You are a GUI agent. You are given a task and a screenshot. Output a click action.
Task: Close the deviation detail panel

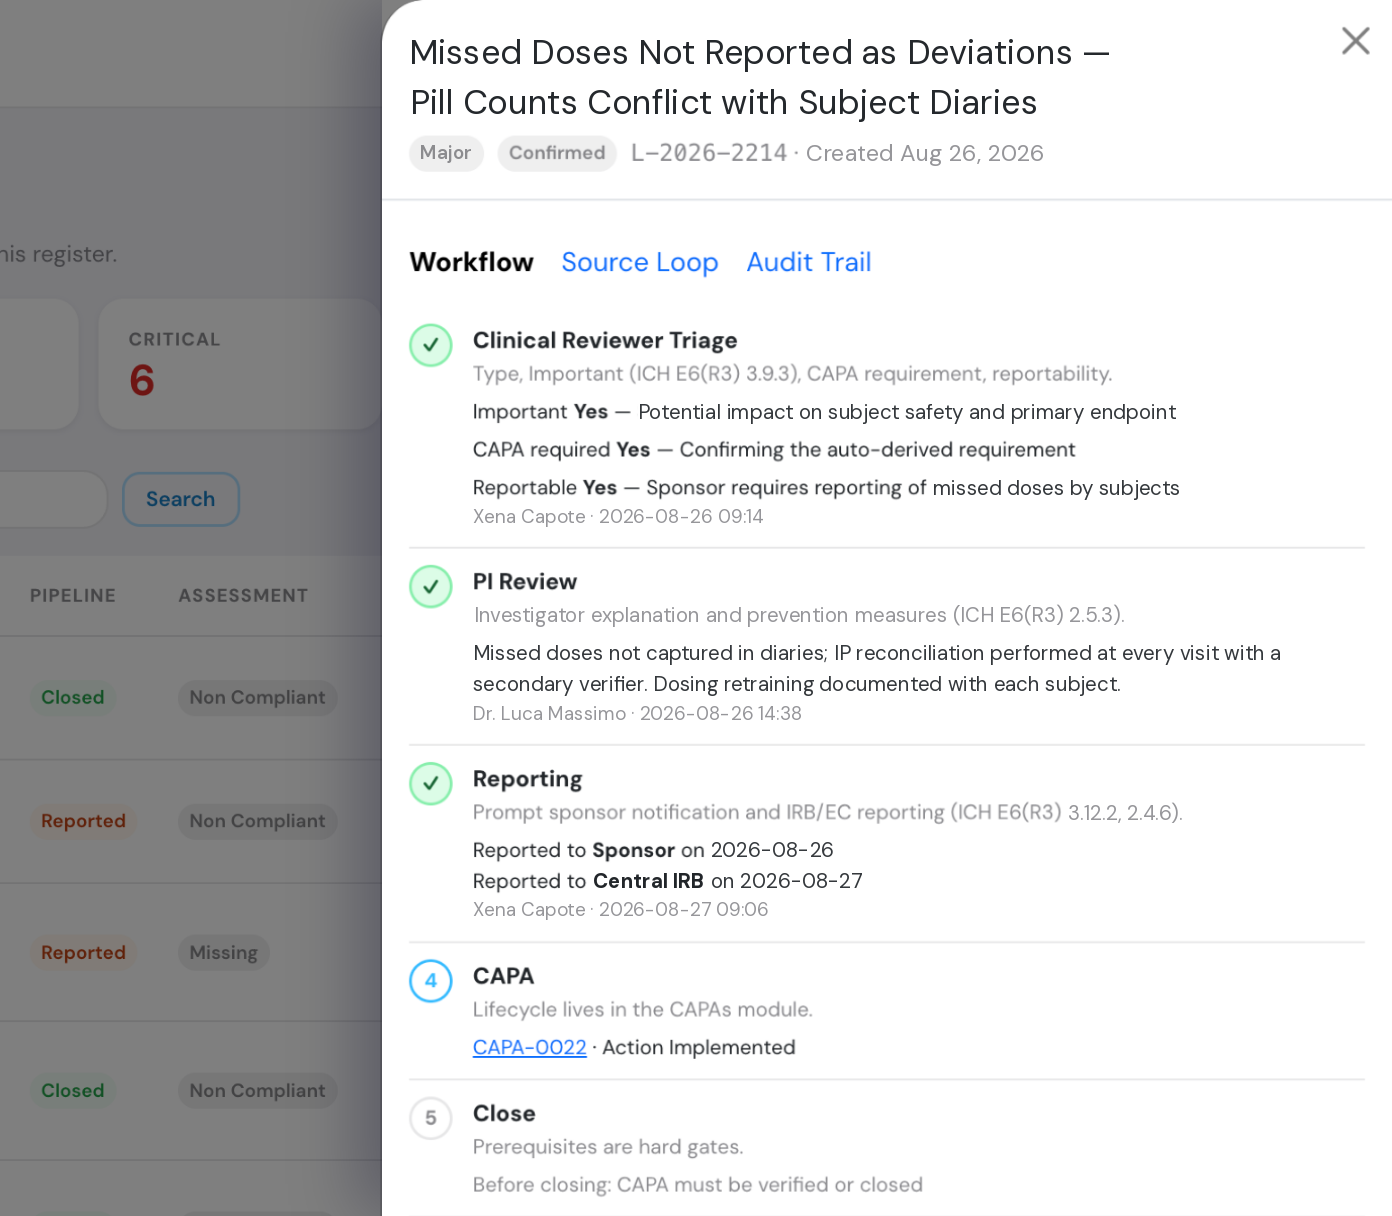1355,41
